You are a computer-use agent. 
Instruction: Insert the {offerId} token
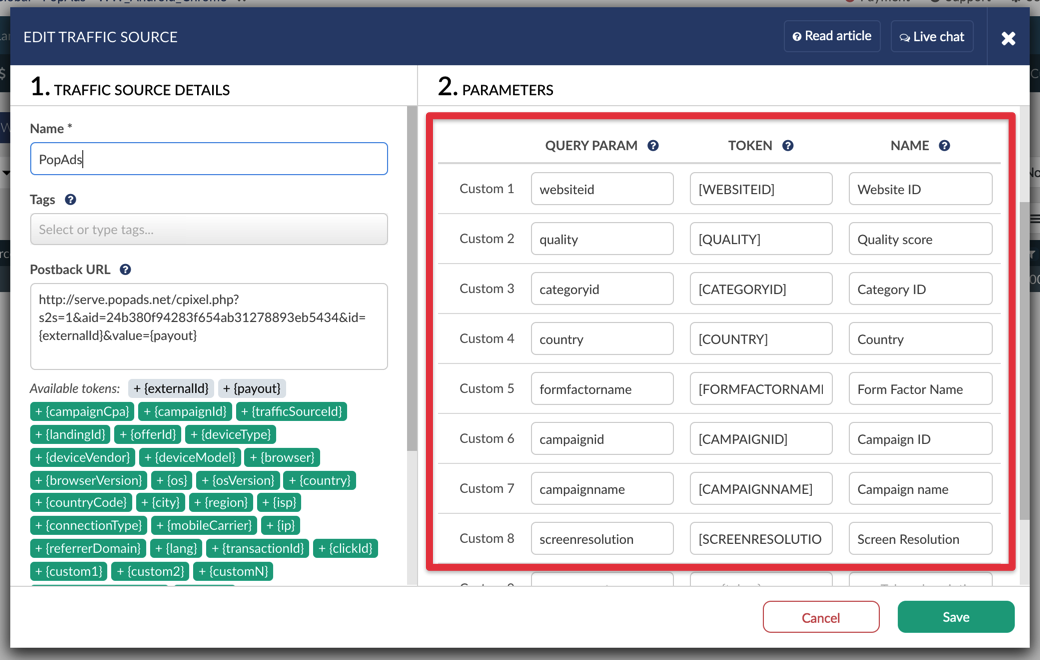(x=148, y=434)
